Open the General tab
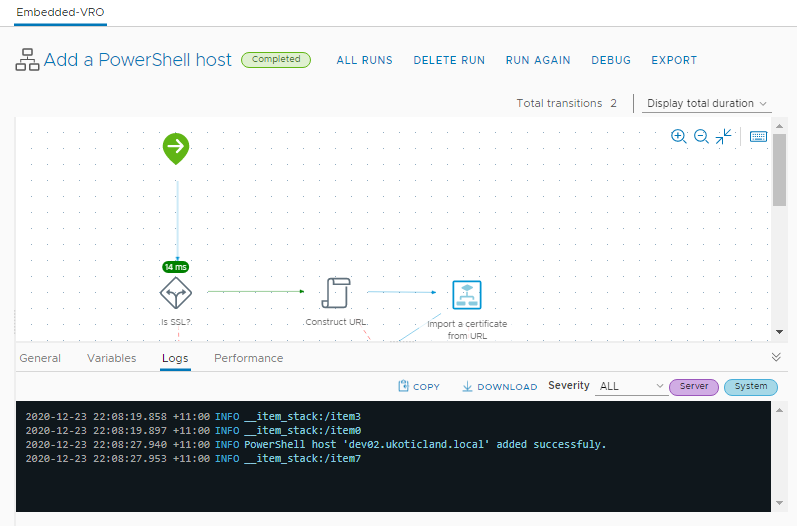Image resolution: width=797 pixels, height=526 pixels. tap(40, 358)
